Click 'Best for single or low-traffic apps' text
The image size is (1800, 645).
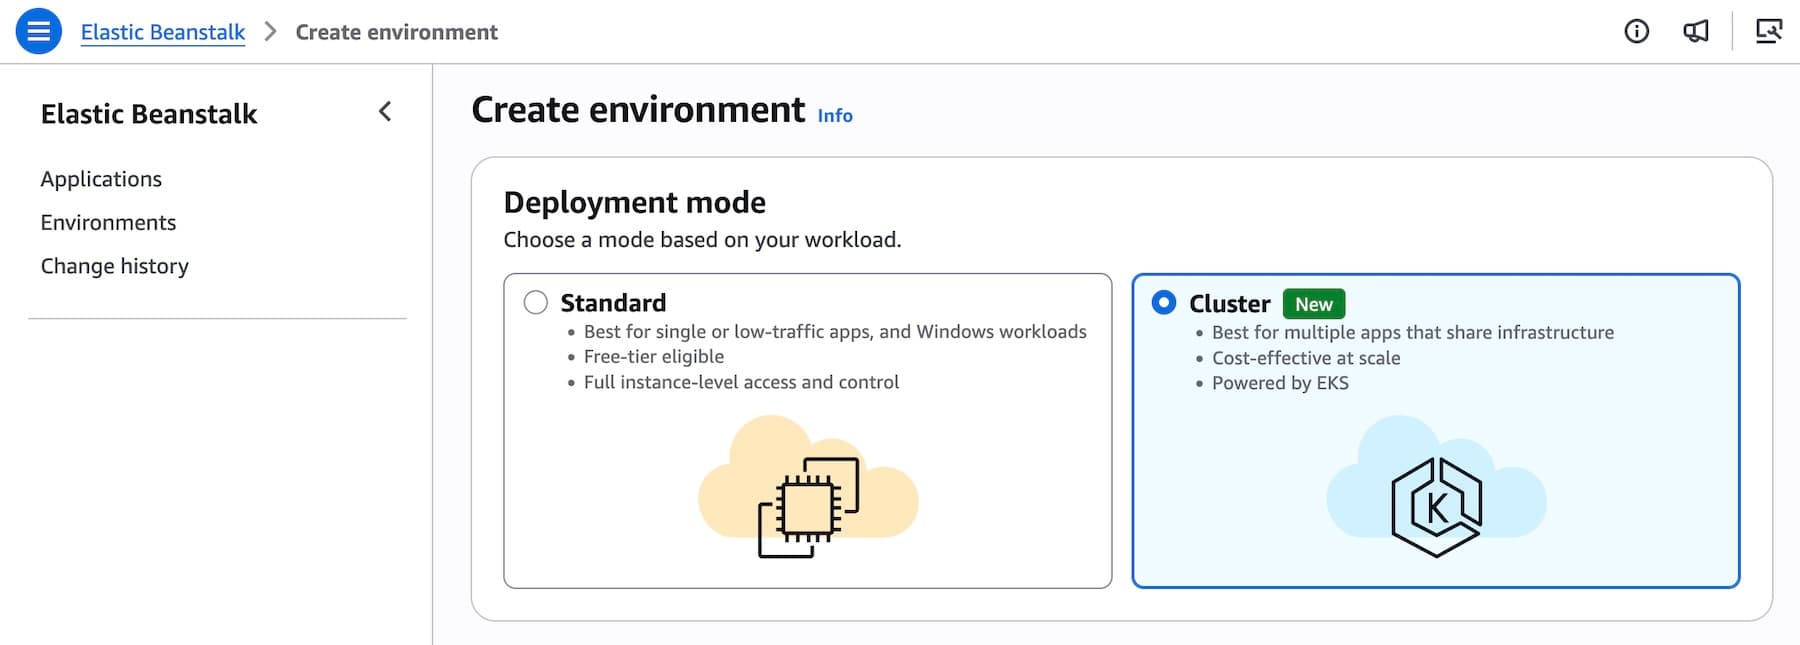pos(728,332)
